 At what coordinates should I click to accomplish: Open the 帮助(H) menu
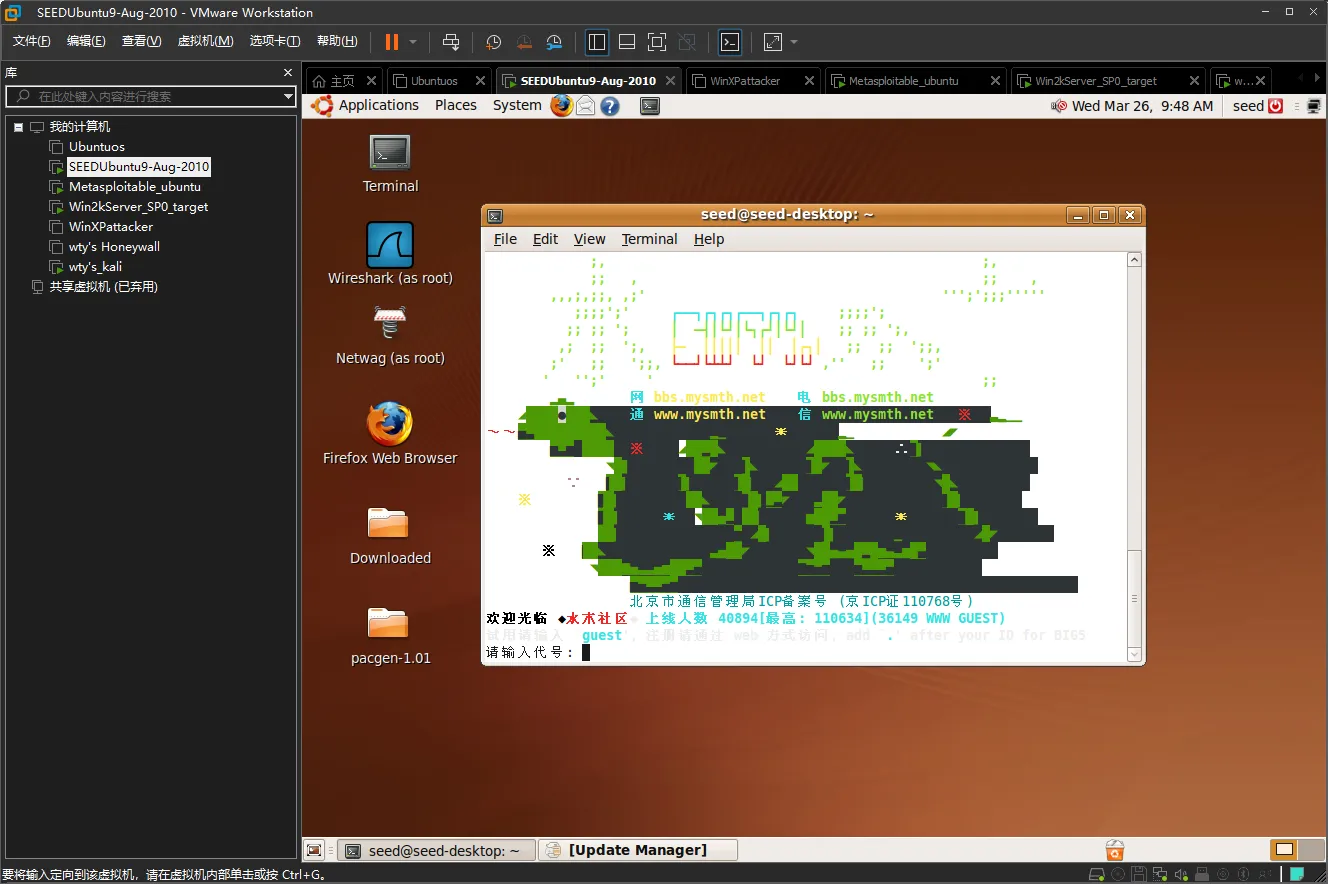coord(337,41)
